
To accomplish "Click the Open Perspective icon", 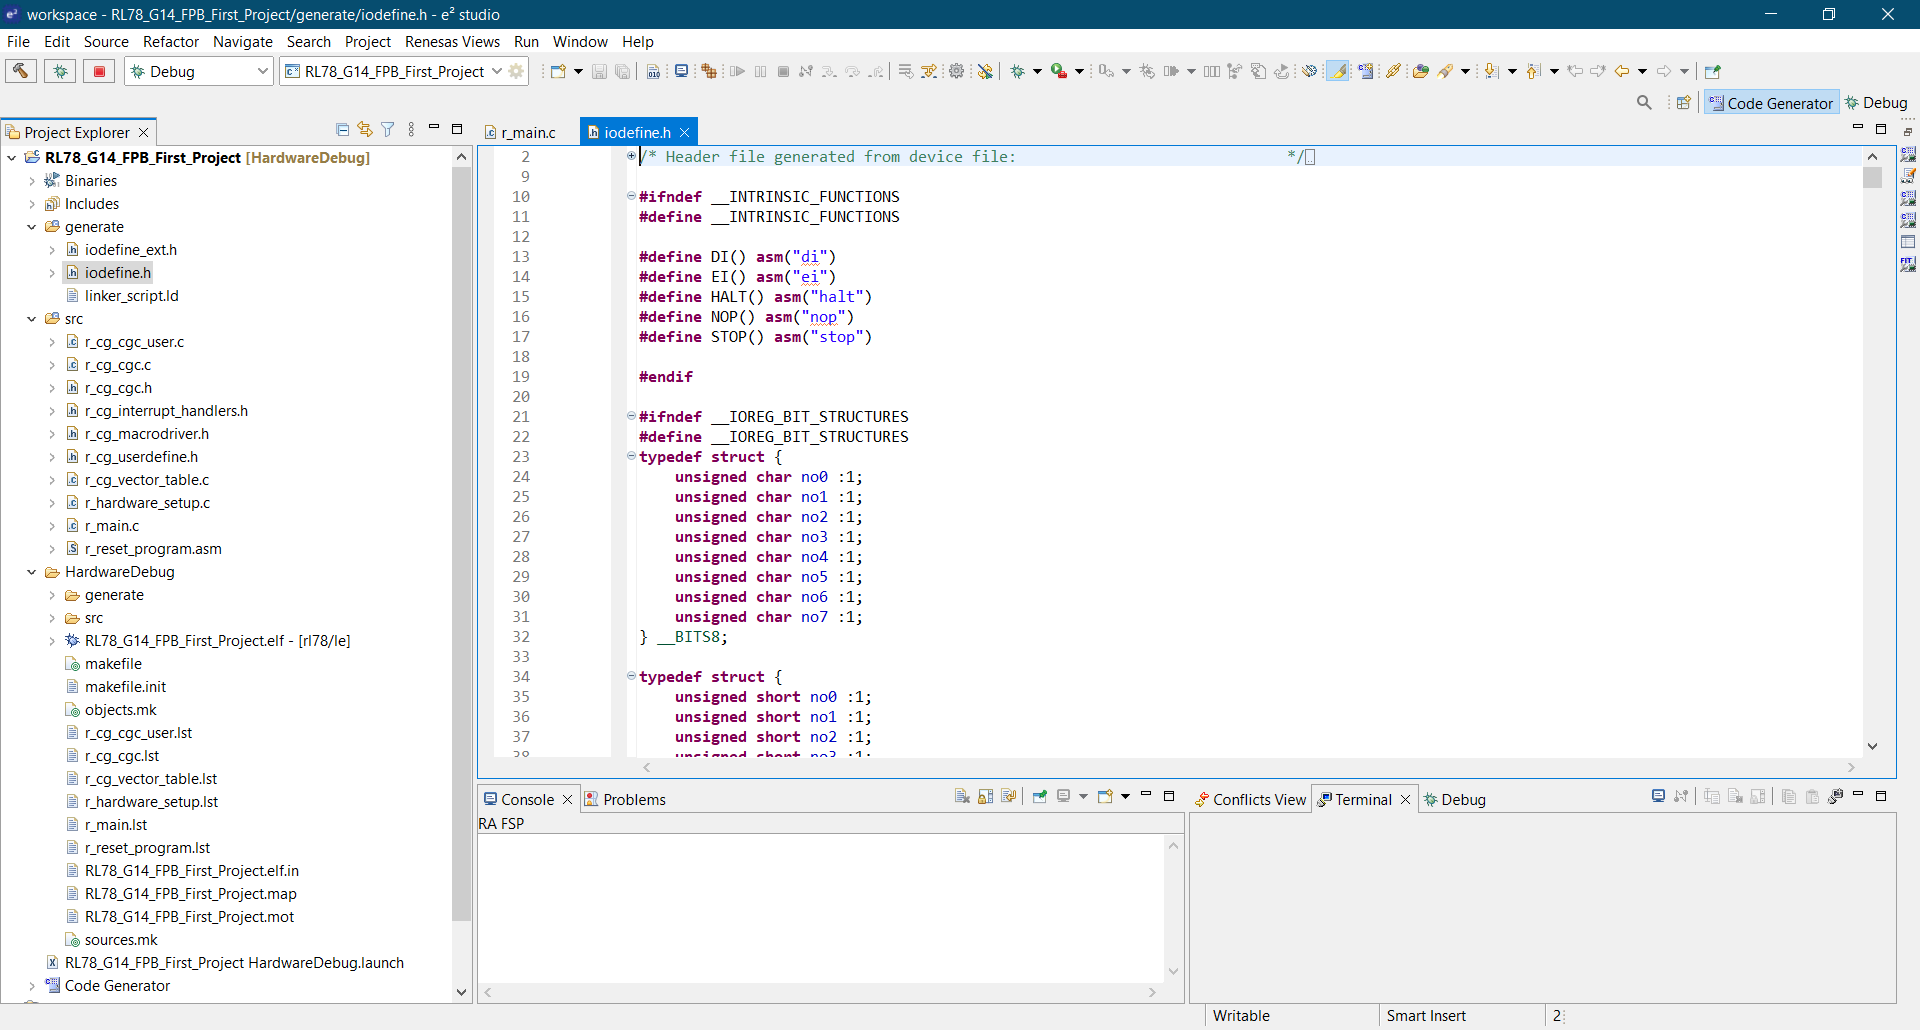I will click(x=1684, y=103).
